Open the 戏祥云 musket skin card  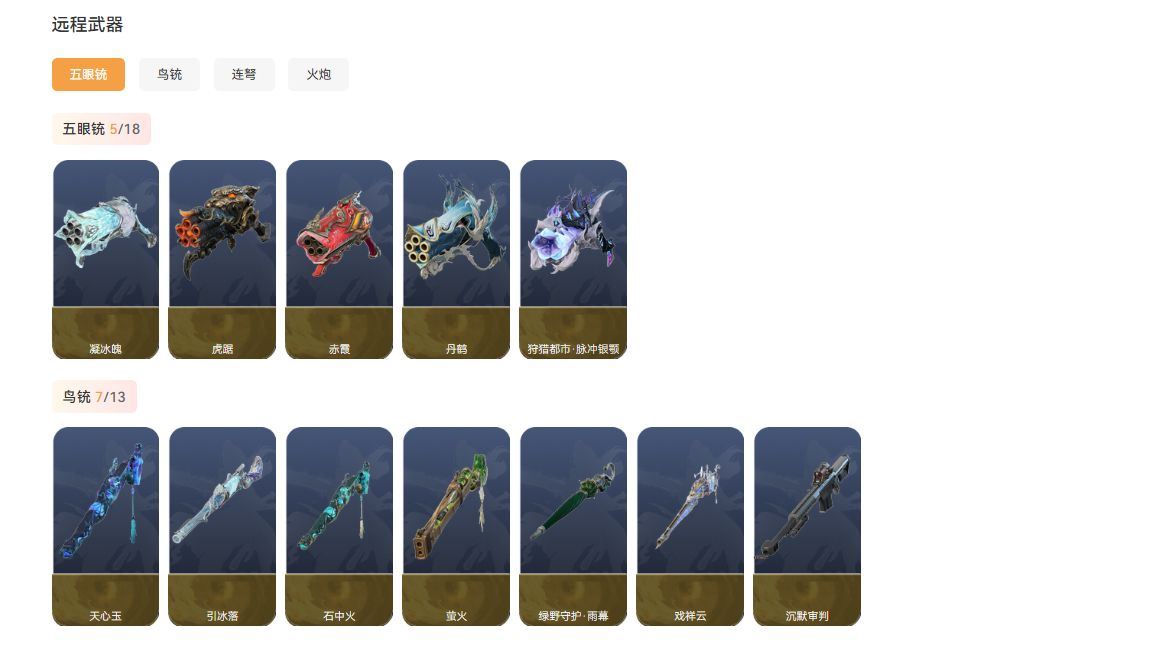(690, 527)
